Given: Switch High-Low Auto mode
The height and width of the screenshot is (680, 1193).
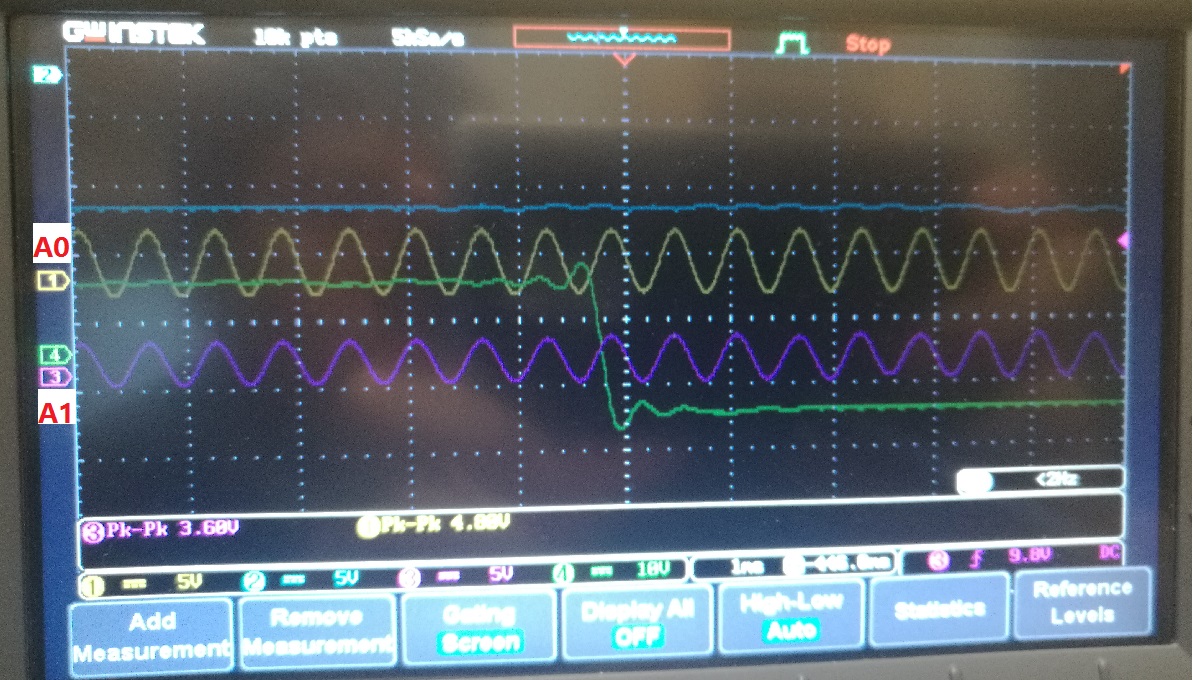Looking at the screenshot, I should pos(791,615).
